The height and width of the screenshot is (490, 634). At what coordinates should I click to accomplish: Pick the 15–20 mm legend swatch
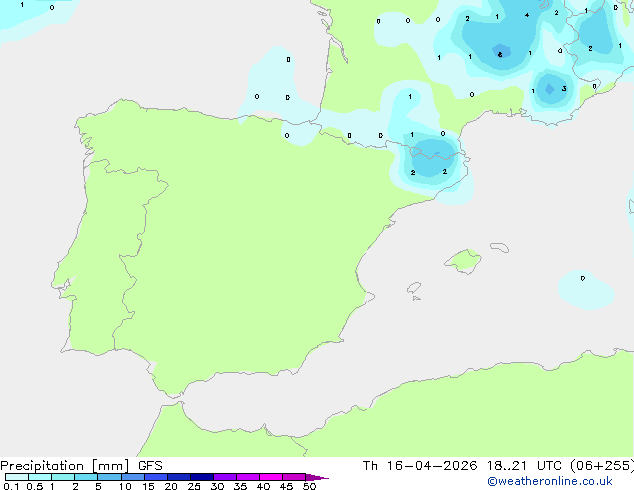click(x=156, y=477)
